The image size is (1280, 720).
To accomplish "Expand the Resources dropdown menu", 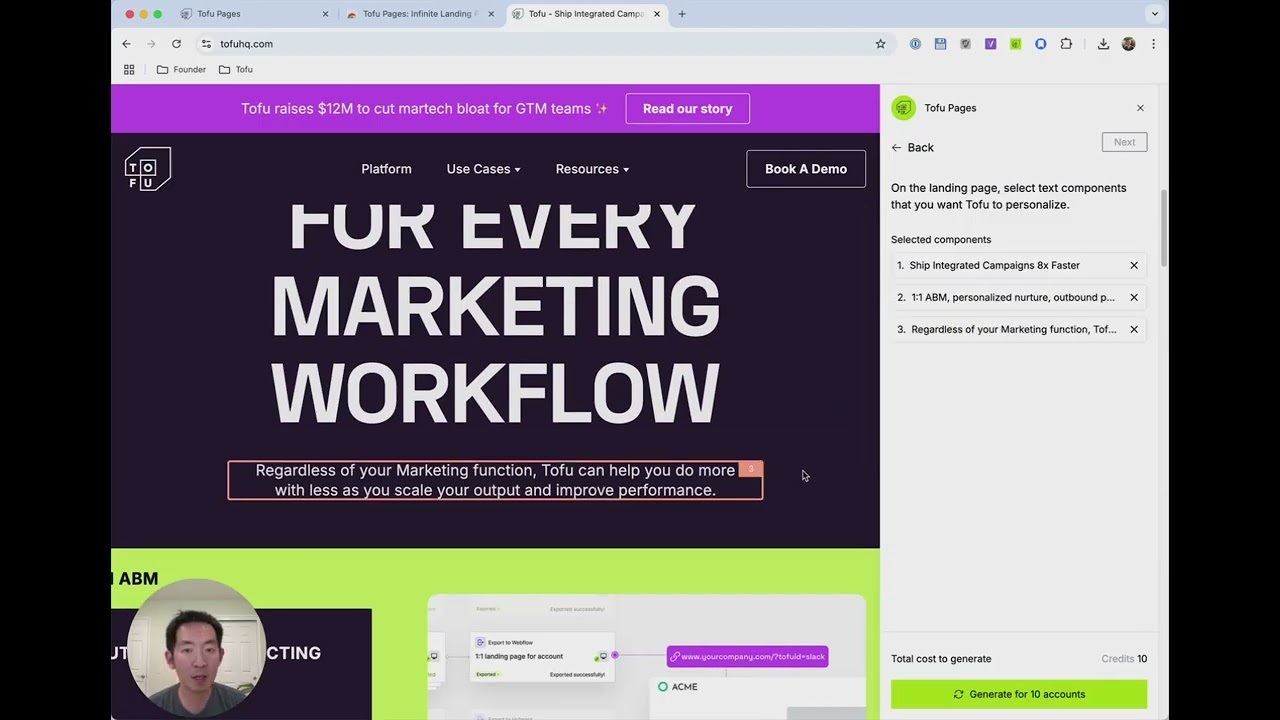I will 592,169.
